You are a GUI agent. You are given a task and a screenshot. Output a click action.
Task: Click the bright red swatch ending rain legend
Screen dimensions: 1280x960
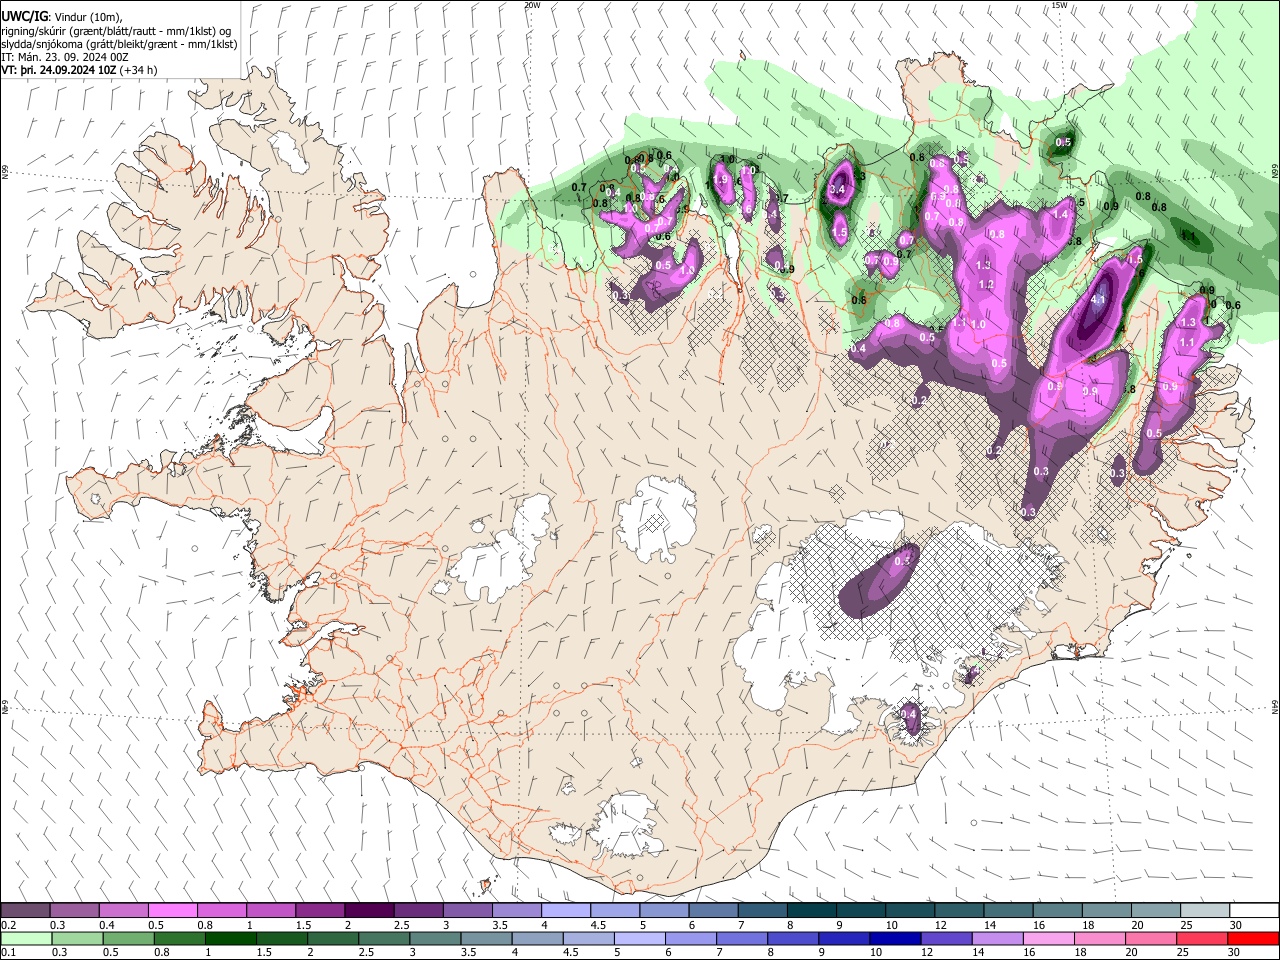1253,938
